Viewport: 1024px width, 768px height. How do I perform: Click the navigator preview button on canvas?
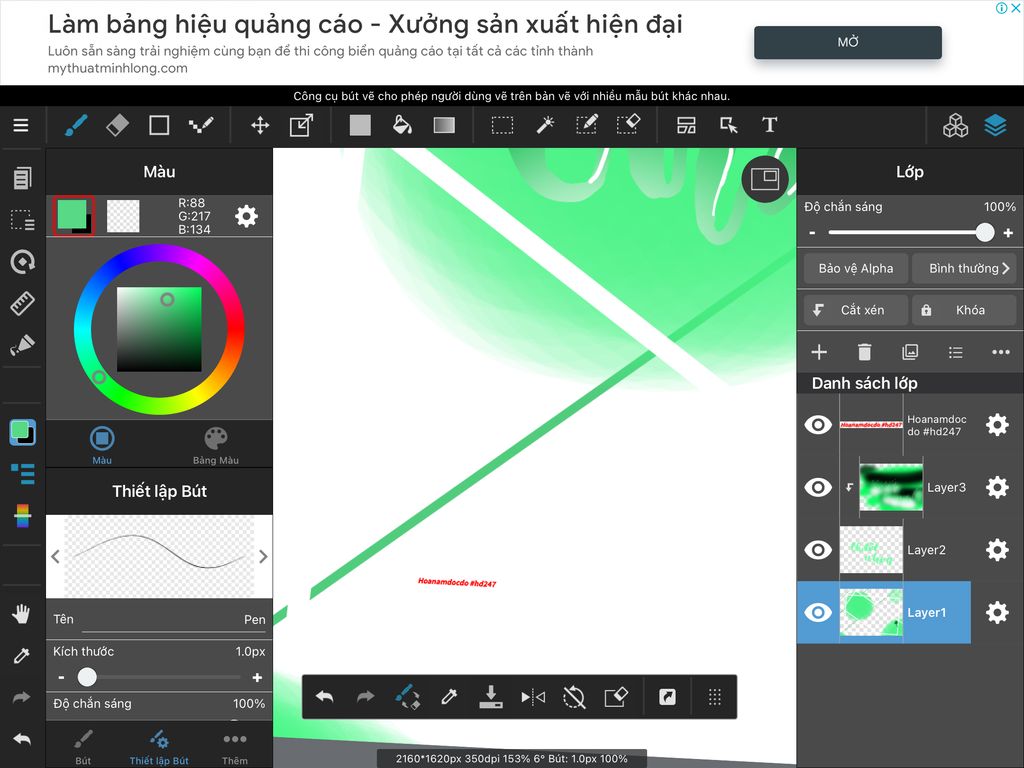[x=765, y=179]
